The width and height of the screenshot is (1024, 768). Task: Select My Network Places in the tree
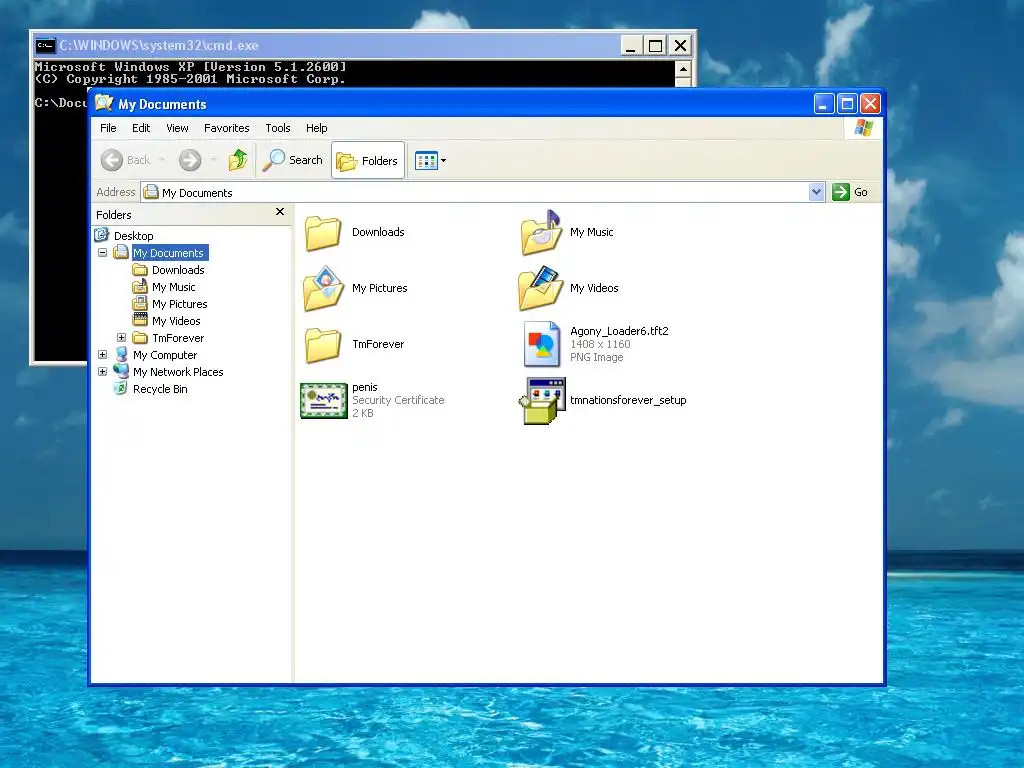178,372
